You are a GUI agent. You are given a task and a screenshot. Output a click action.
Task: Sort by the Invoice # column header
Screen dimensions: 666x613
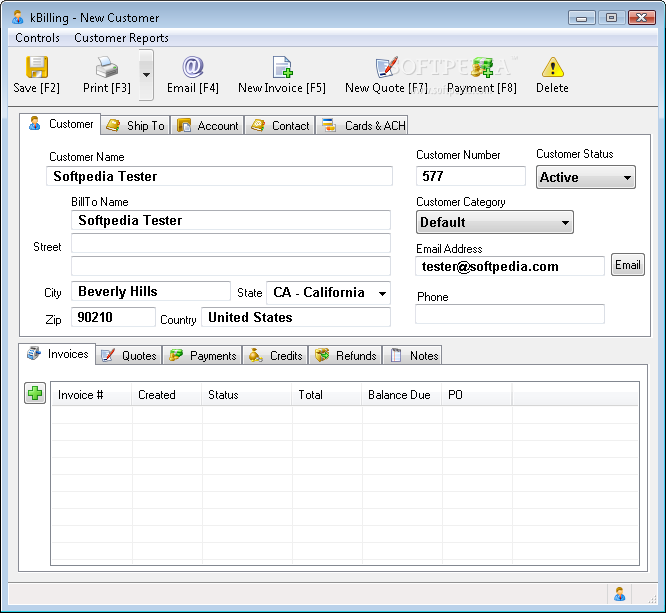(x=91, y=395)
